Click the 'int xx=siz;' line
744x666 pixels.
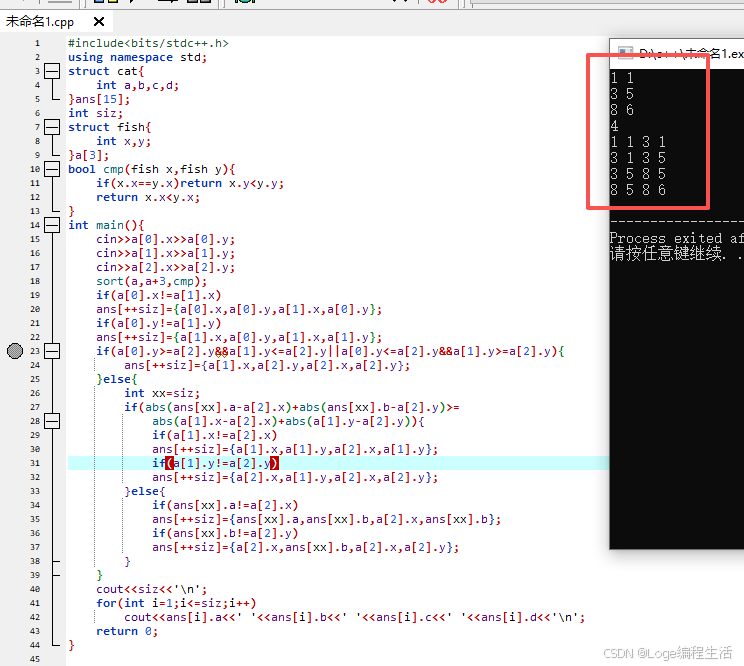[162, 393]
